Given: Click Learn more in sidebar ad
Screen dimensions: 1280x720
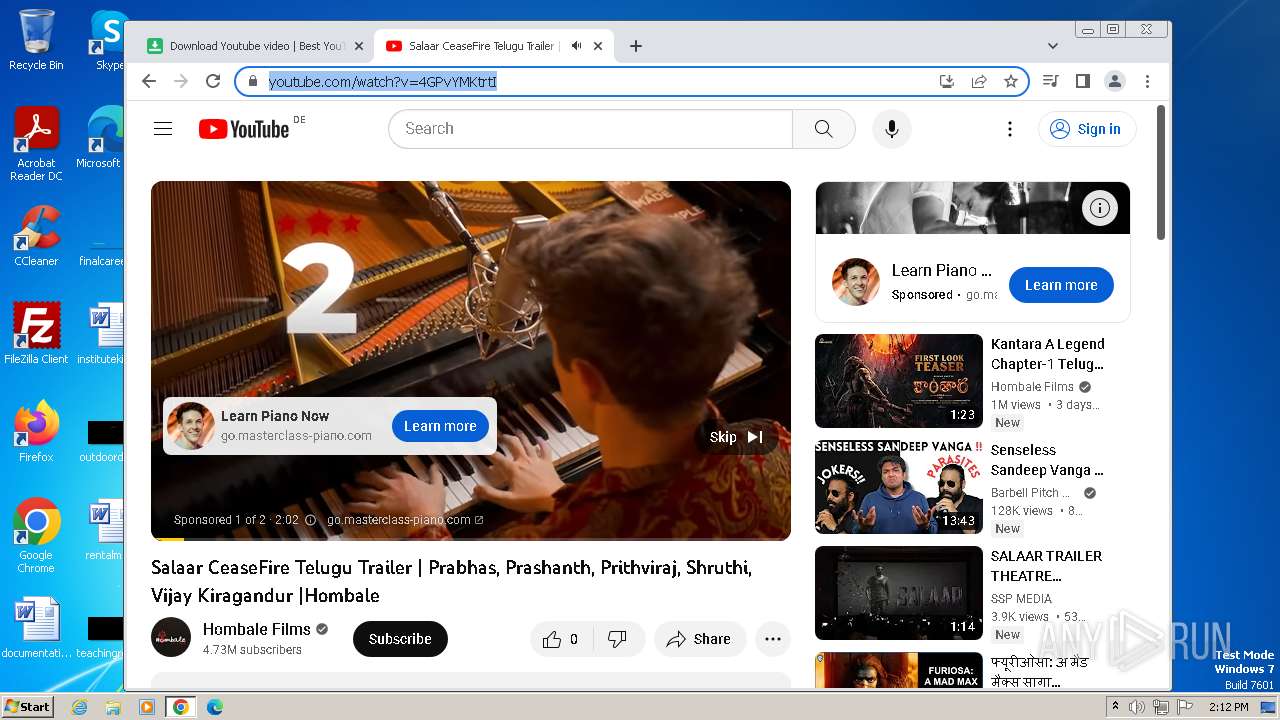Looking at the screenshot, I should tap(1061, 285).
